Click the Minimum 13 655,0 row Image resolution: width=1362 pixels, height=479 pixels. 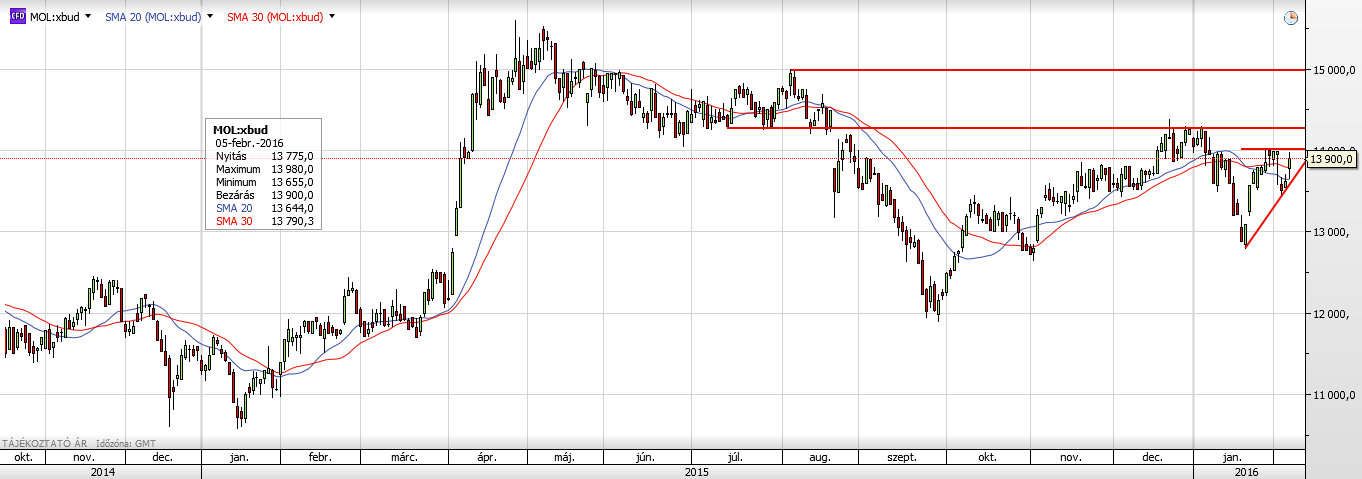click(264, 182)
